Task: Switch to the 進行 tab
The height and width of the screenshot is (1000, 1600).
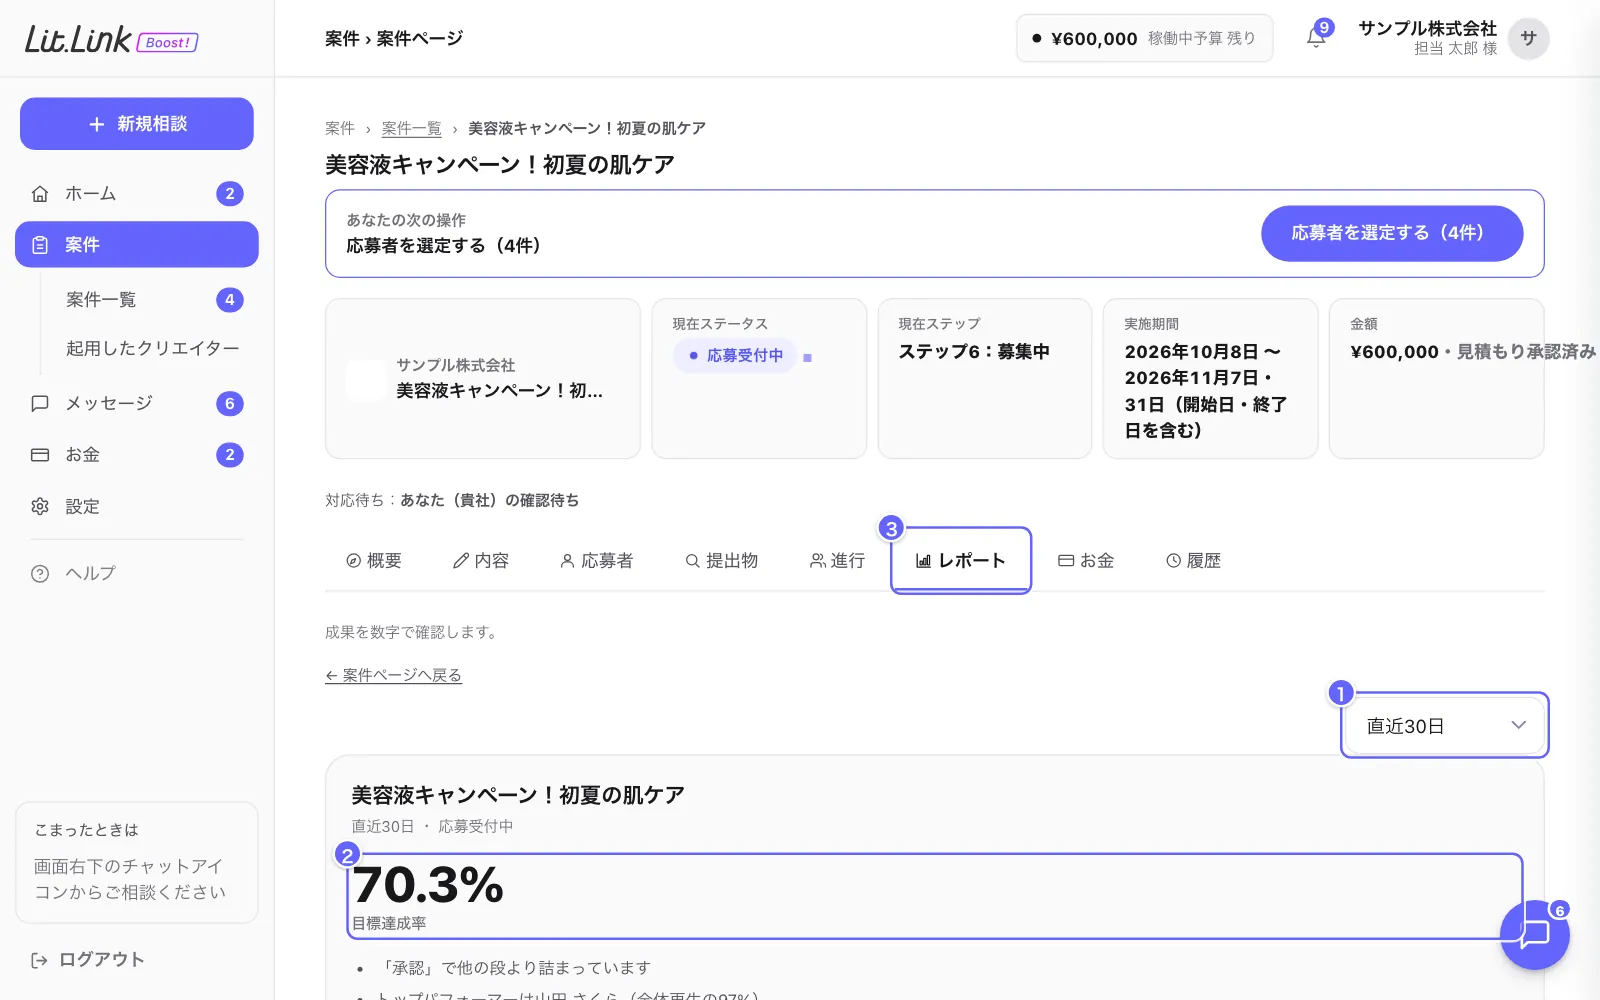Action: pos(838,561)
